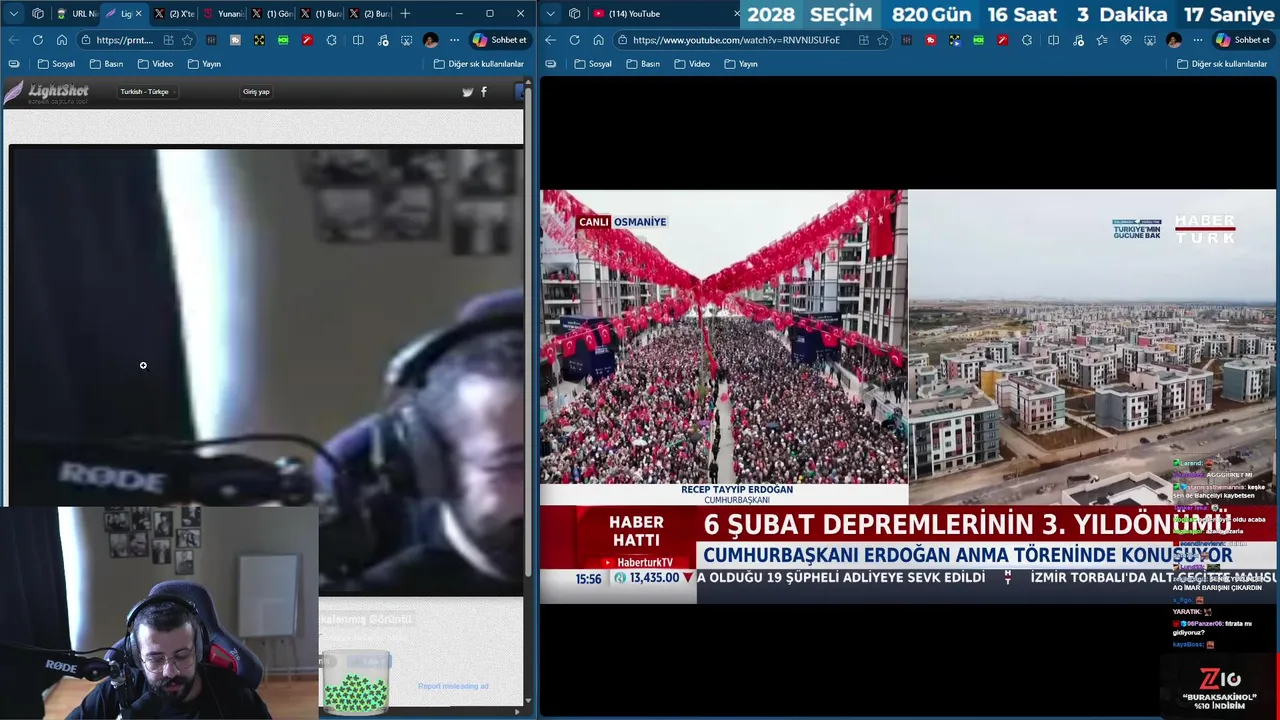Open music note icon in left browser toolbar
The width and height of the screenshot is (1280, 720).
382,40
